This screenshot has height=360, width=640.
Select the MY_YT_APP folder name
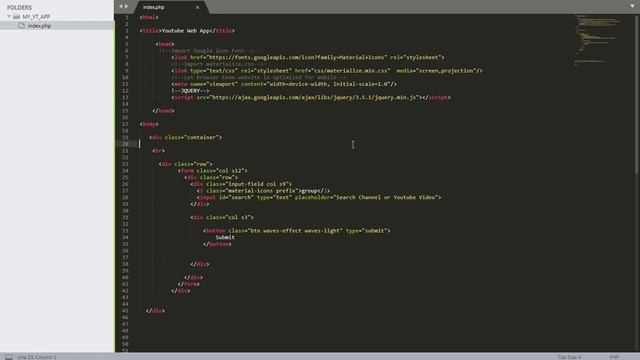coord(36,17)
